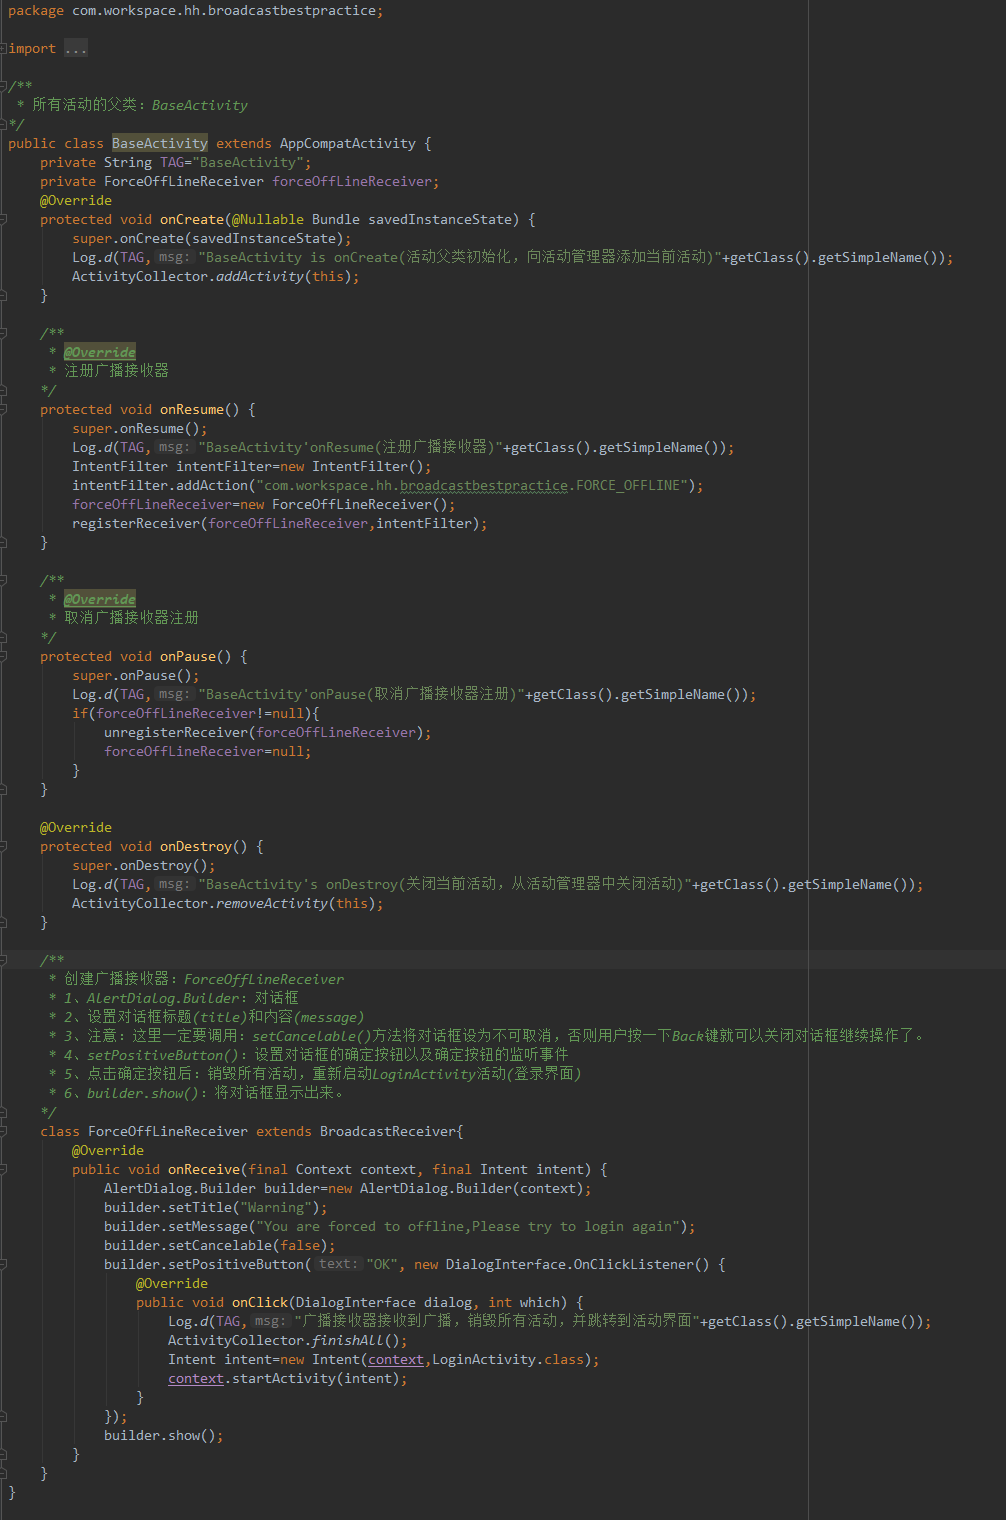1006x1520 pixels.
Task: Click the IntentFilter type at start of declaration line
Action: pyautogui.click(x=120, y=466)
